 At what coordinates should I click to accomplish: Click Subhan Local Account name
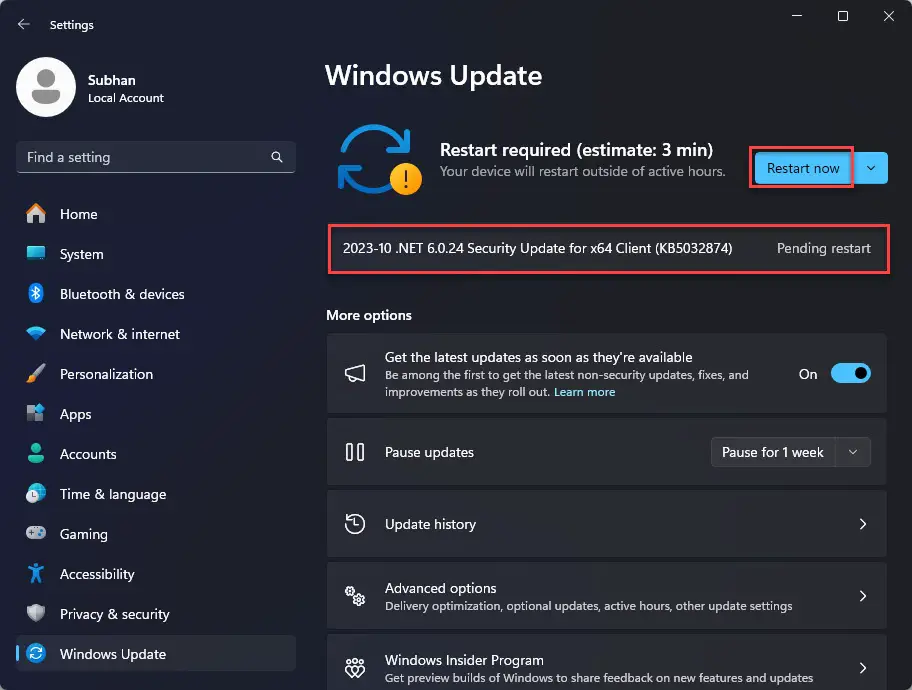point(126,88)
